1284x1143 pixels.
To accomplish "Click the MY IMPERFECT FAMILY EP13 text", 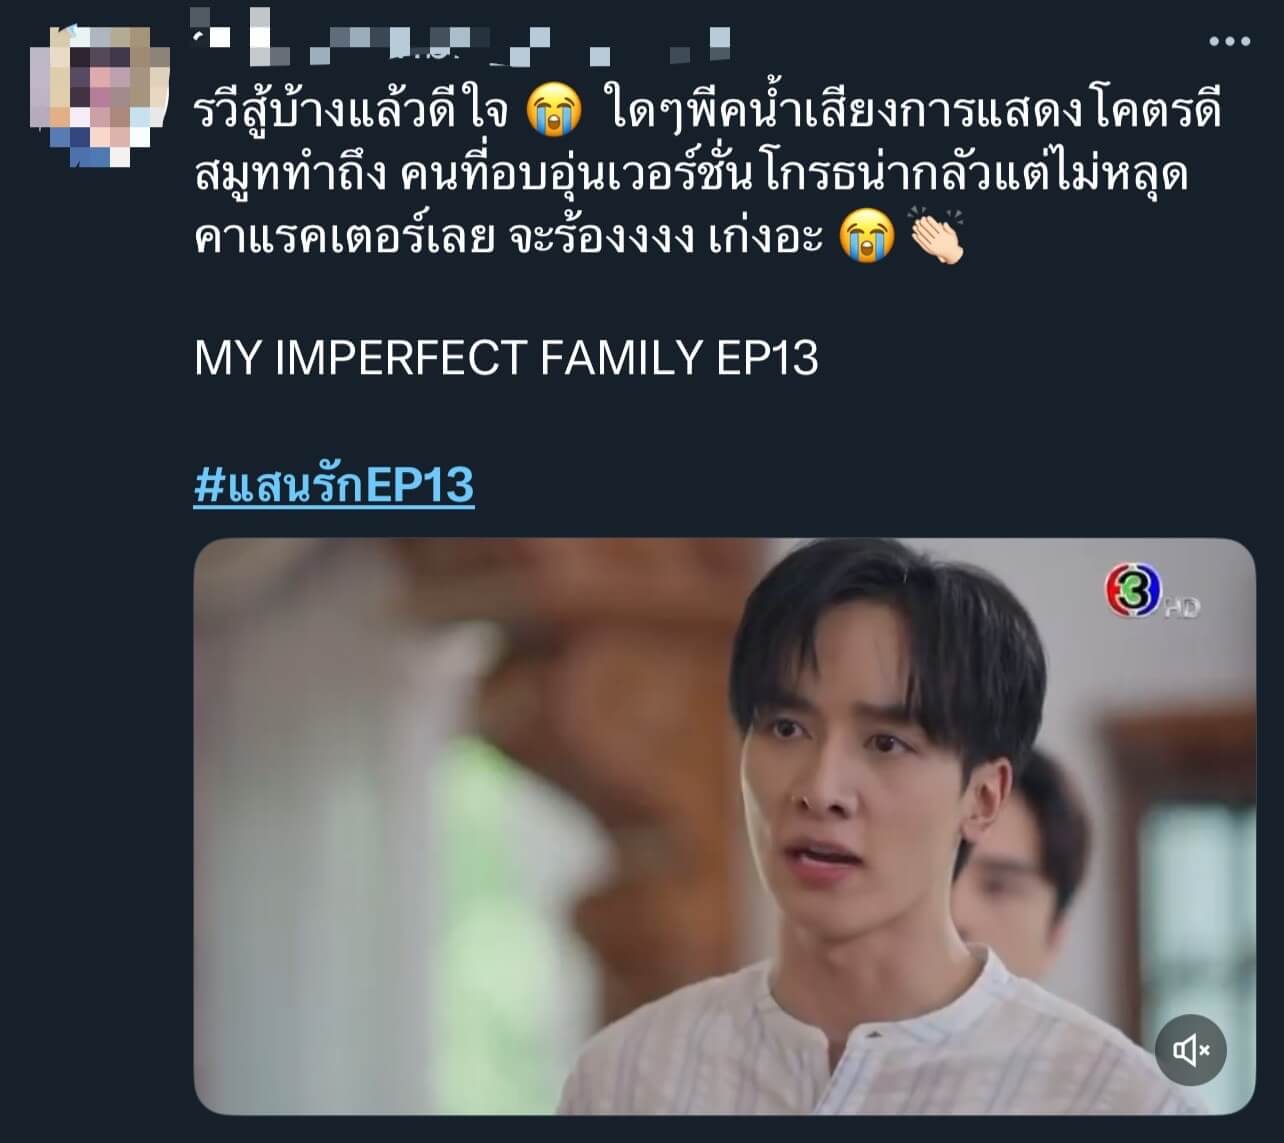I will (506, 358).
